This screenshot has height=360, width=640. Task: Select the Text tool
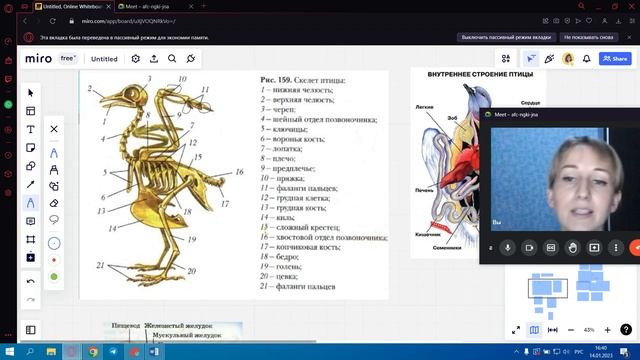31,129
